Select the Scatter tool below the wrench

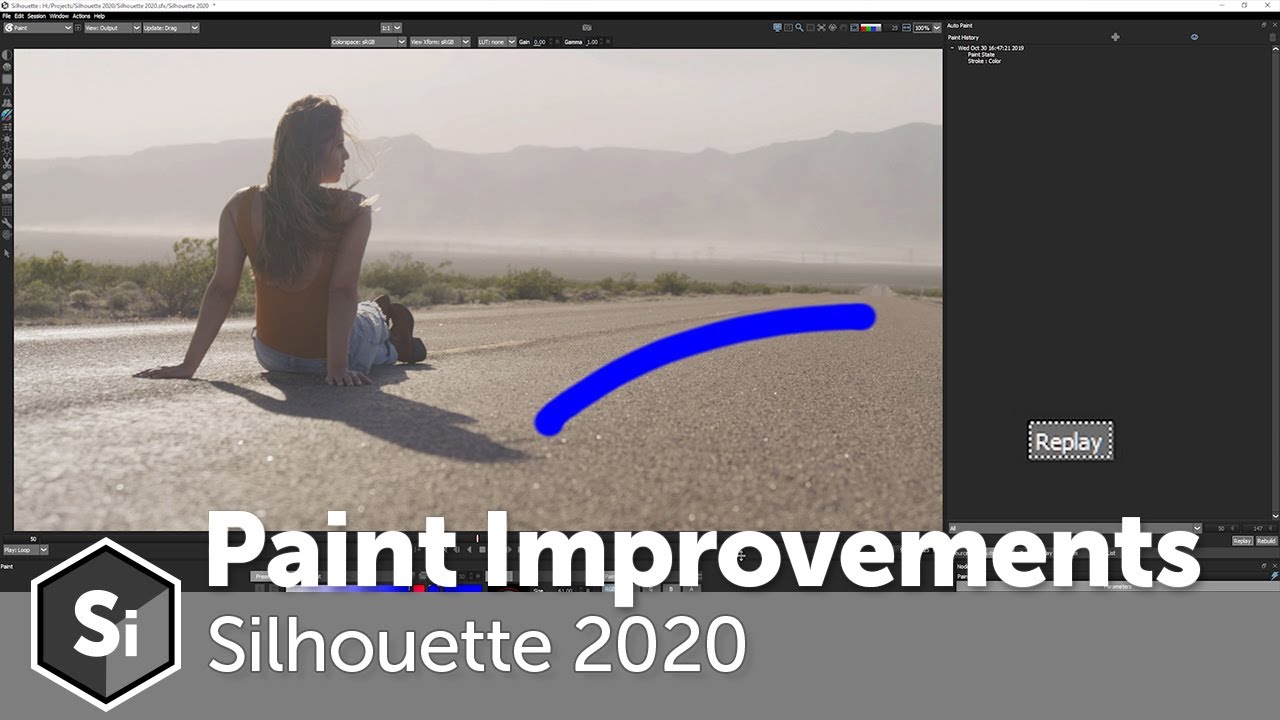click(x=7, y=236)
